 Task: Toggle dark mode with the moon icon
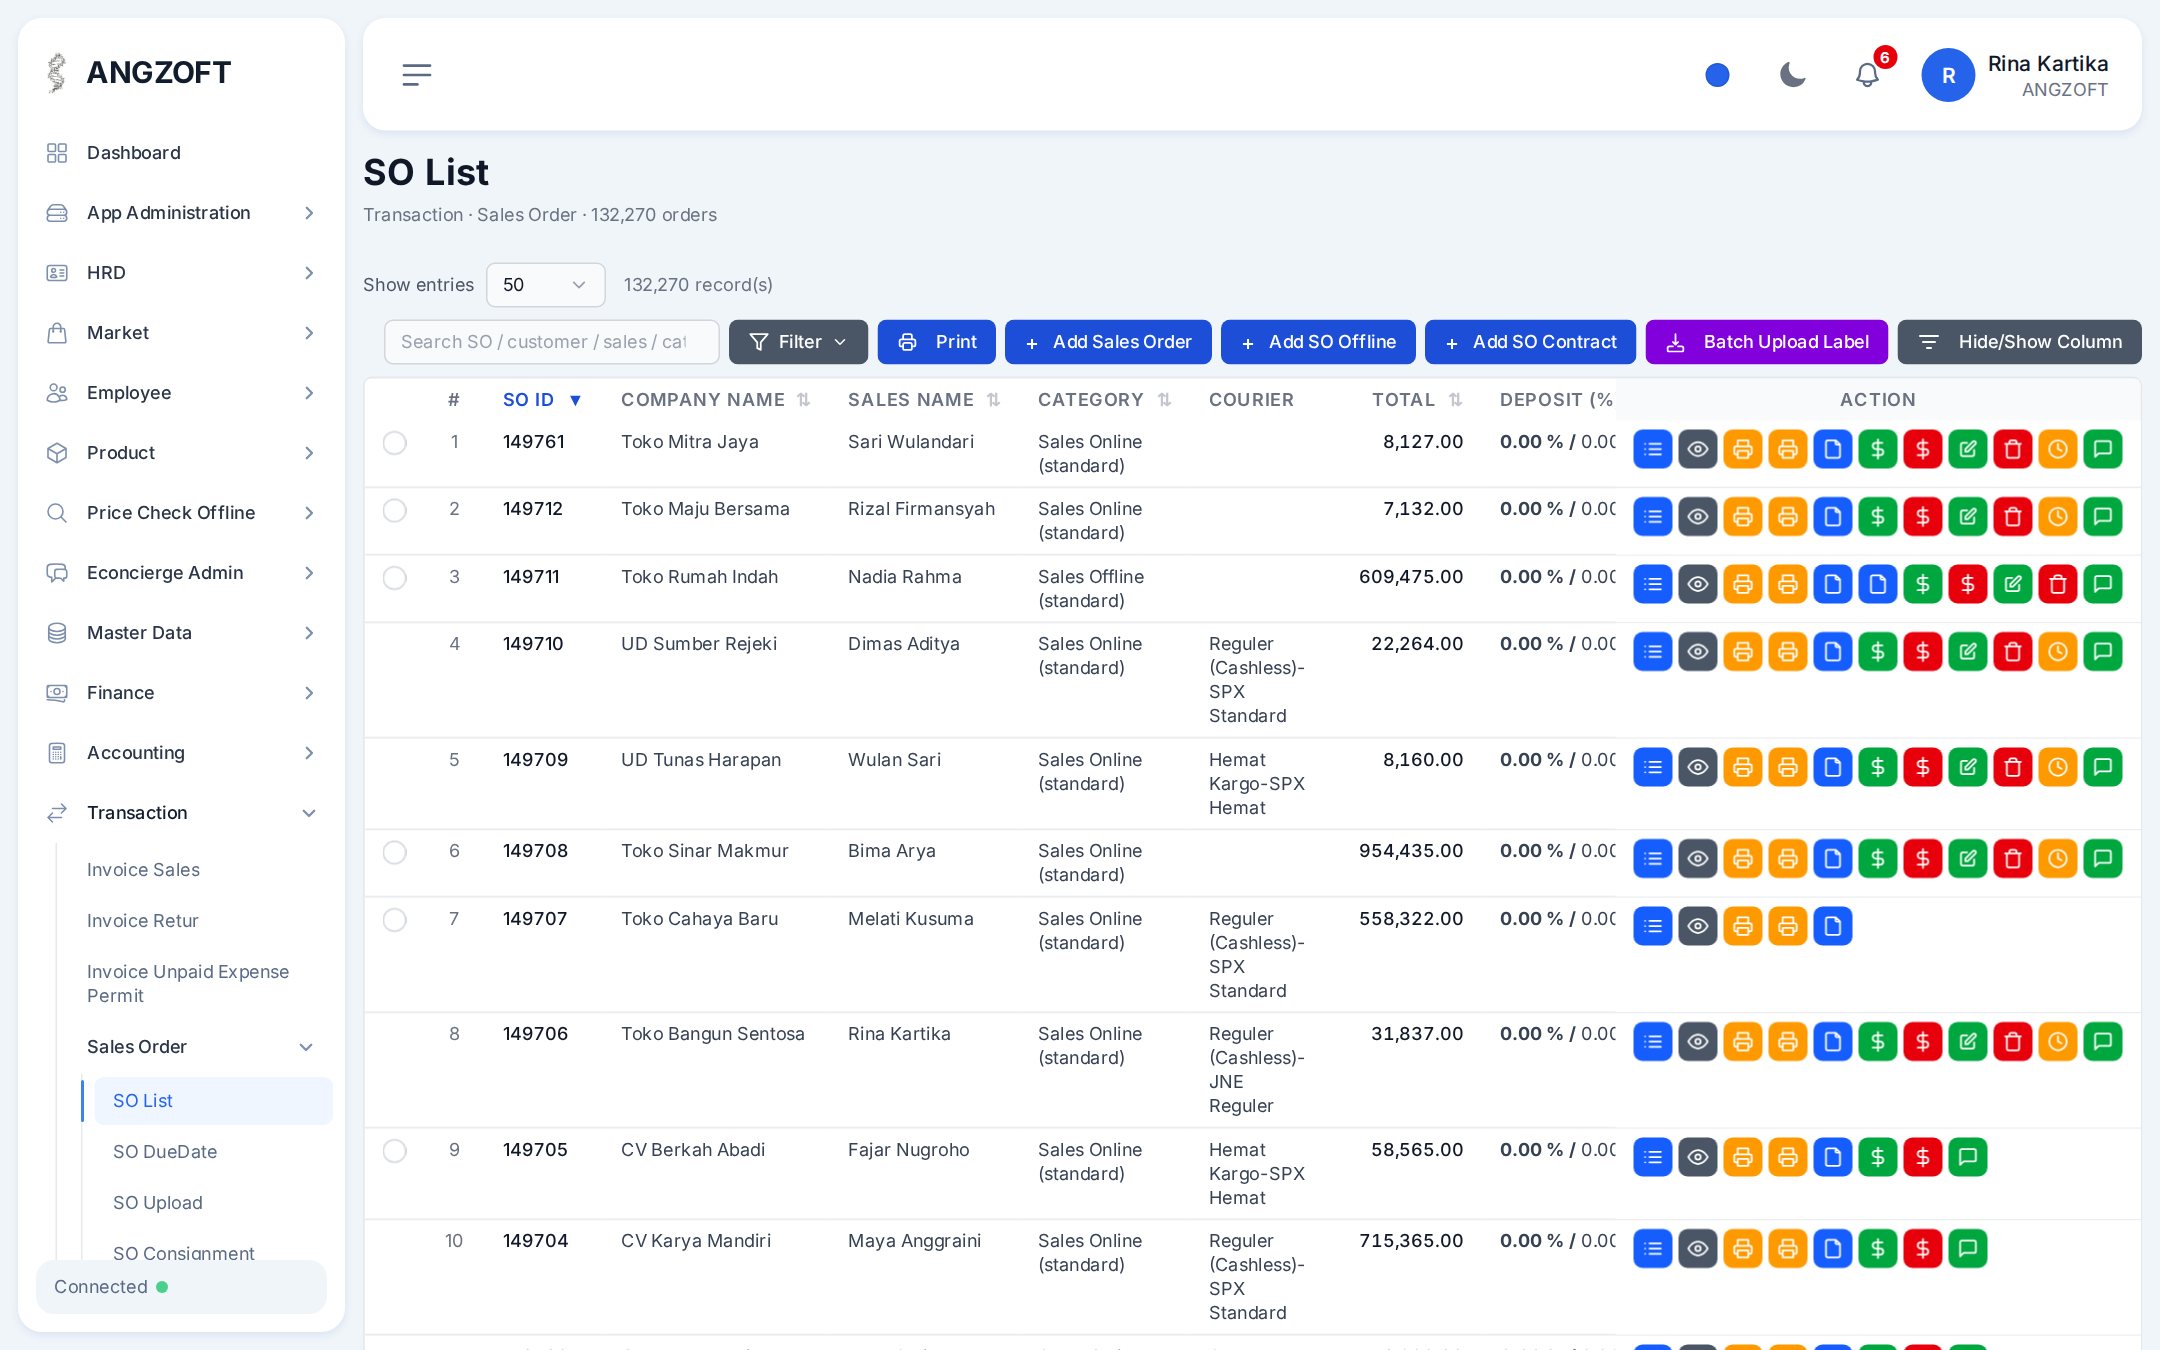[x=1793, y=75]
